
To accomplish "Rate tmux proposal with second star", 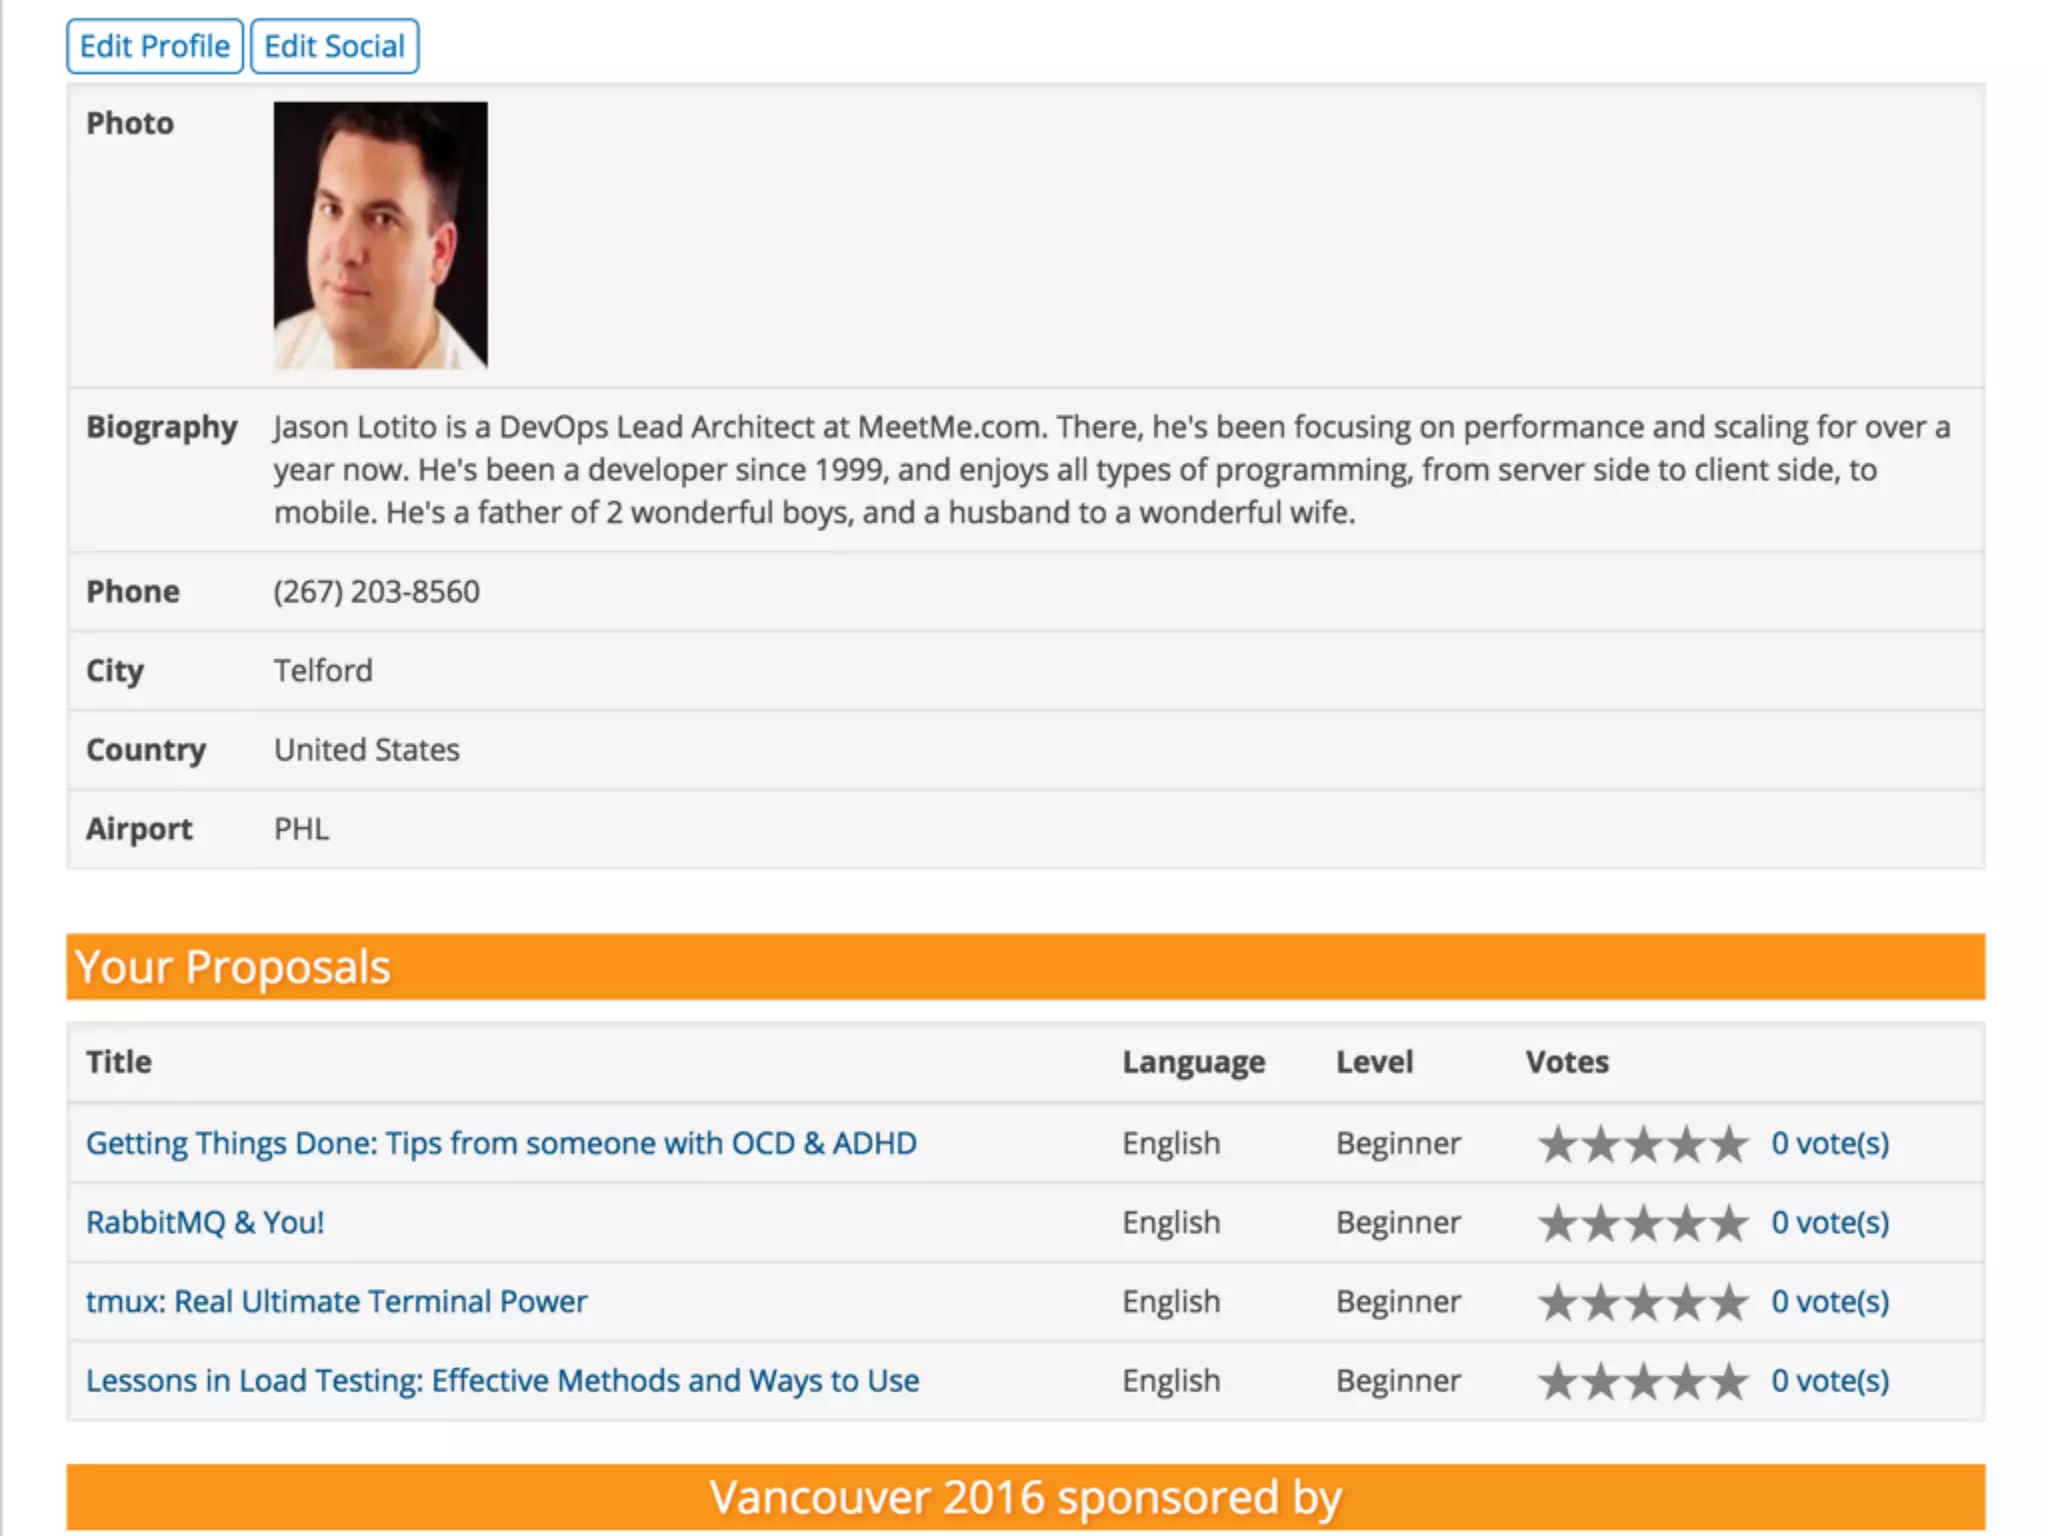I will point(1600,1302).
